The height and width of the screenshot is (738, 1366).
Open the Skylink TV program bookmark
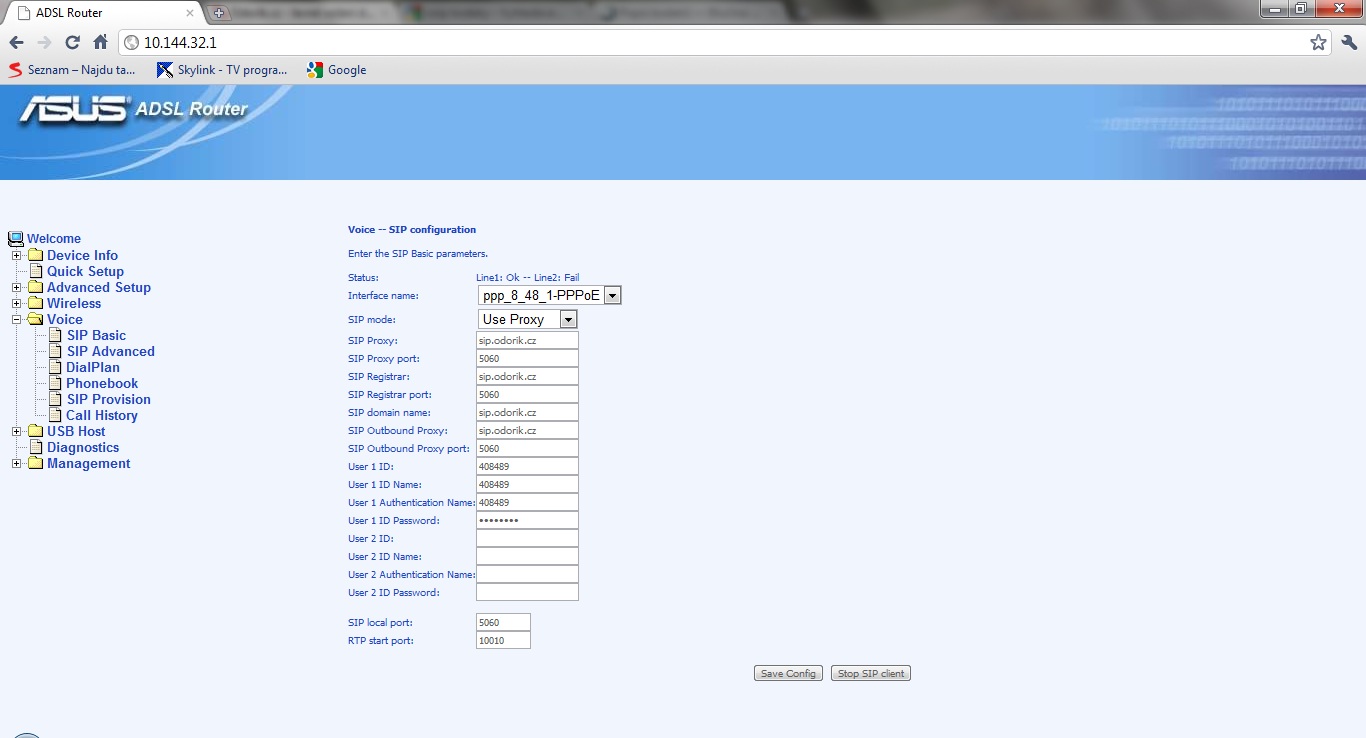[x=222, y=70]
